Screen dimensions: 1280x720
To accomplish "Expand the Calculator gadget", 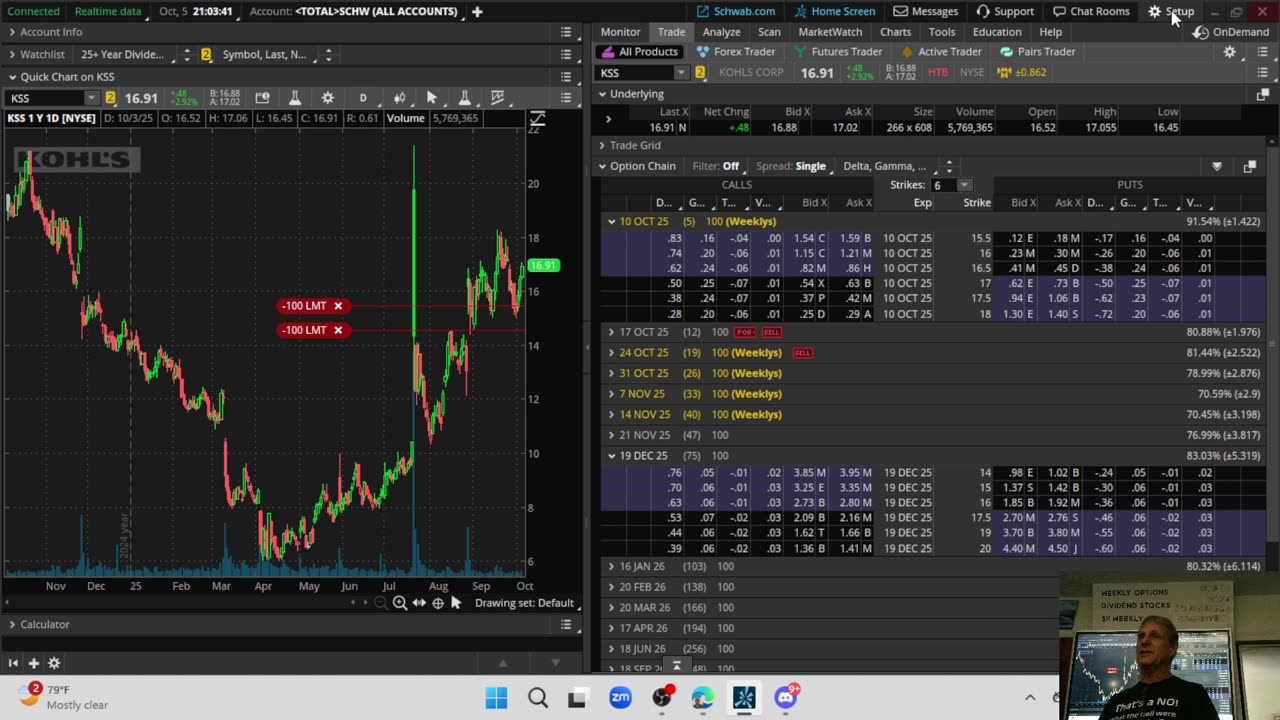I will [x=12, y=624].
